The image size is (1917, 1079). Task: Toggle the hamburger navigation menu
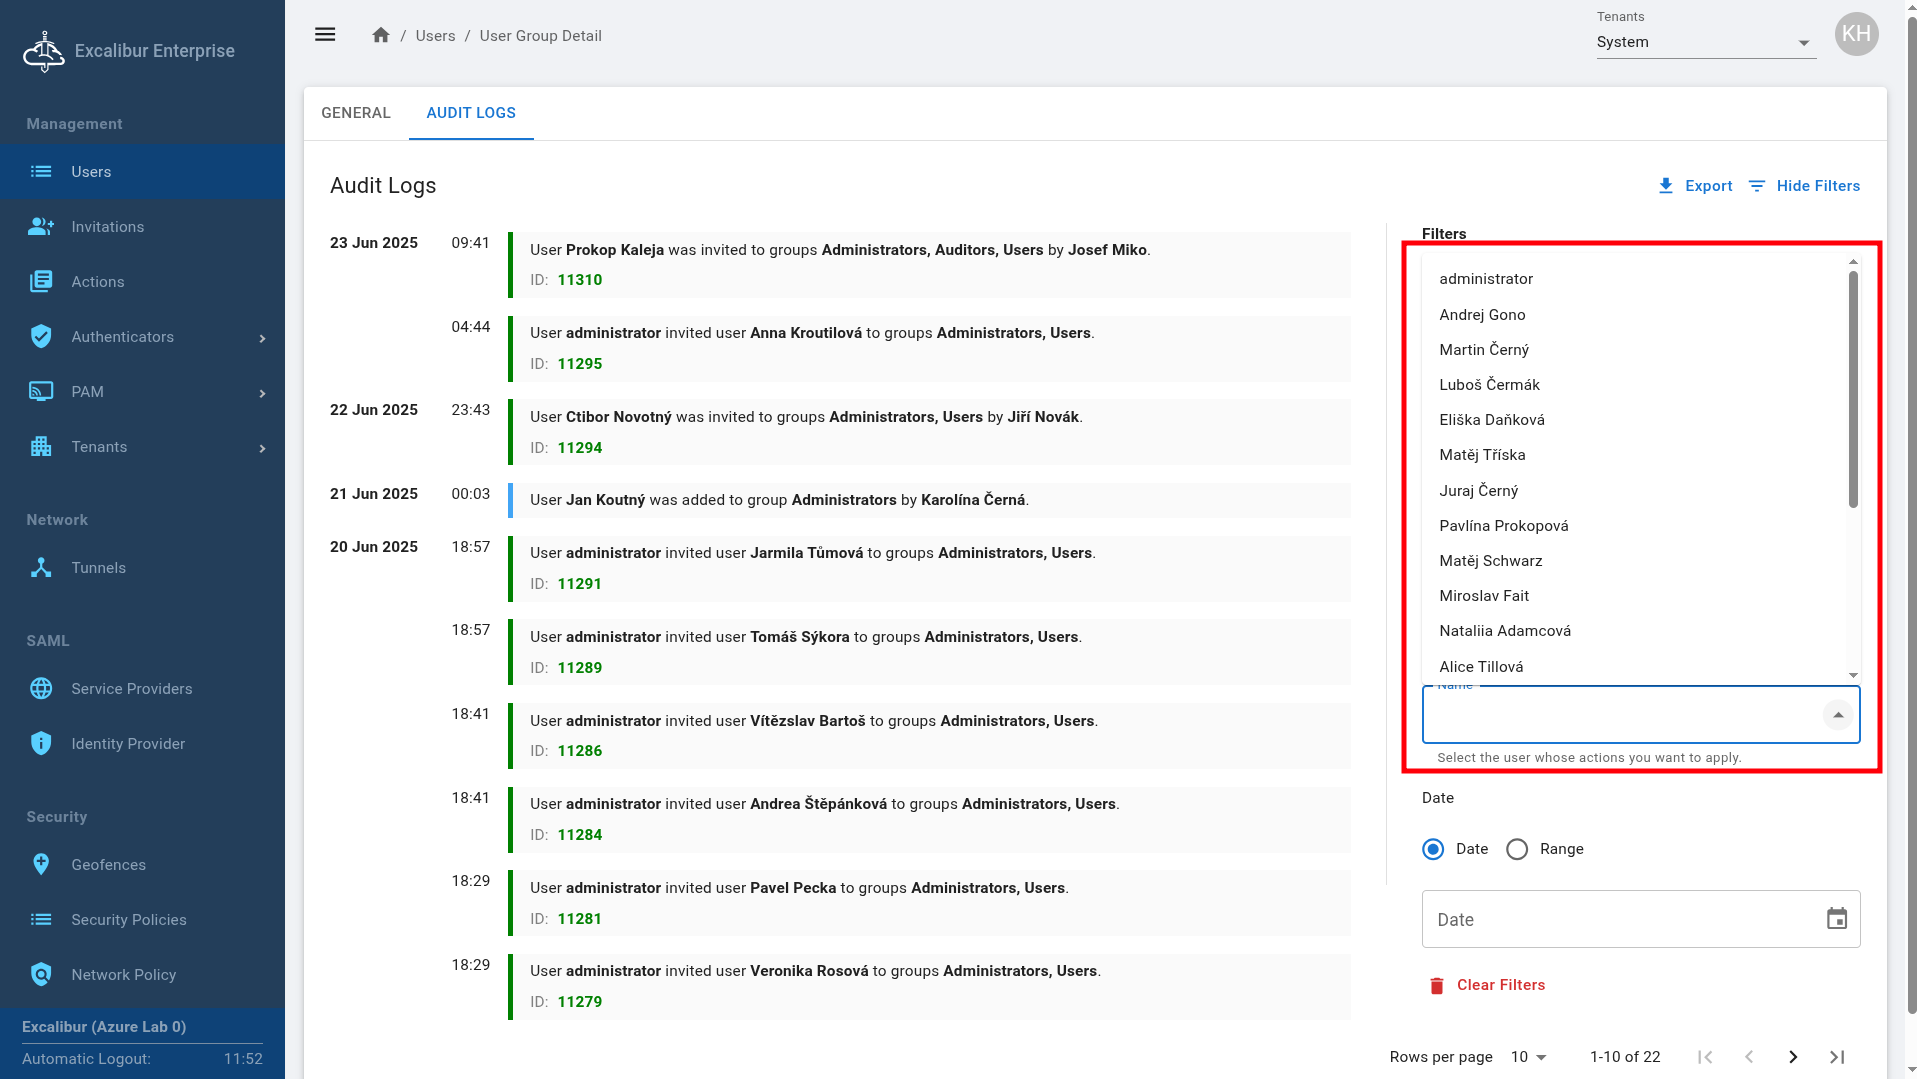pyautogui.click(x=325, y=35)
